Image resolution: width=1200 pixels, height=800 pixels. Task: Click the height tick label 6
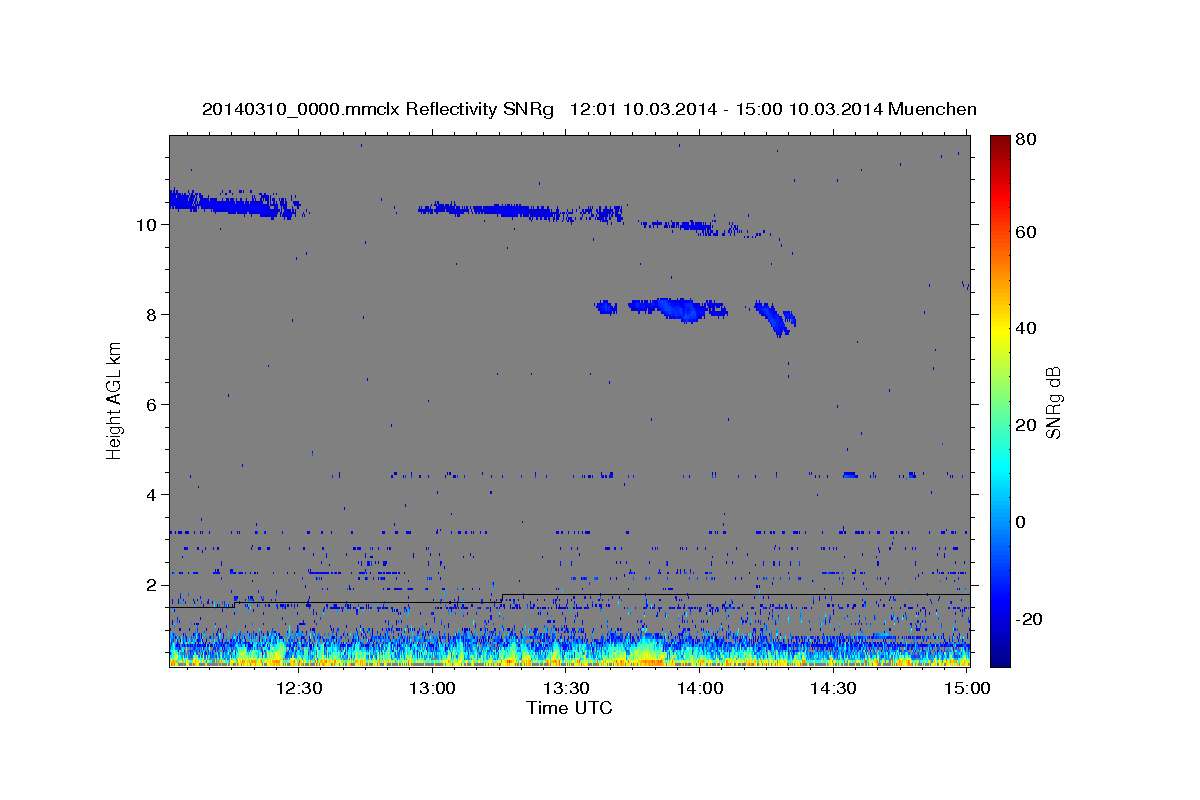151,405
